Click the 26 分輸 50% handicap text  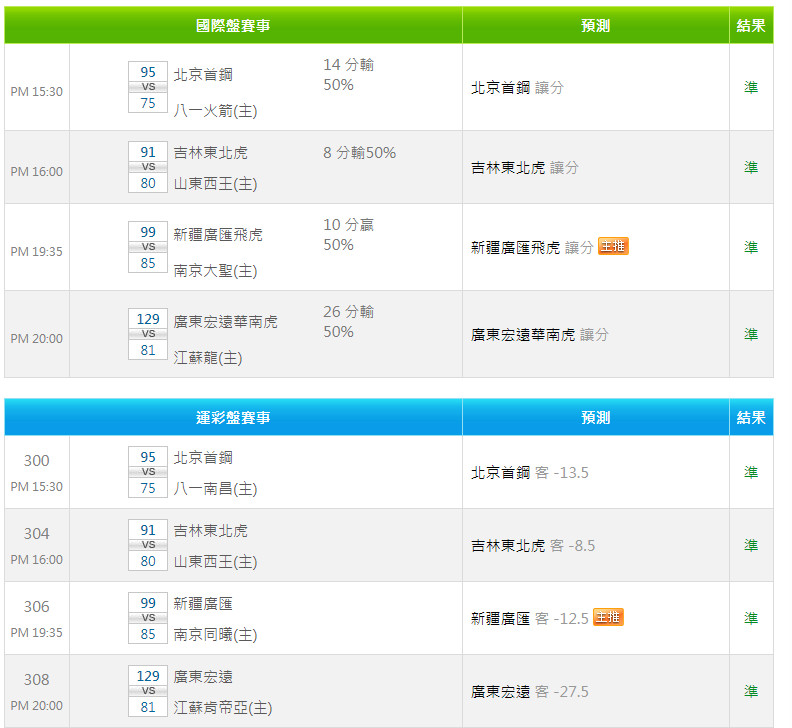[x=349, y=322]
